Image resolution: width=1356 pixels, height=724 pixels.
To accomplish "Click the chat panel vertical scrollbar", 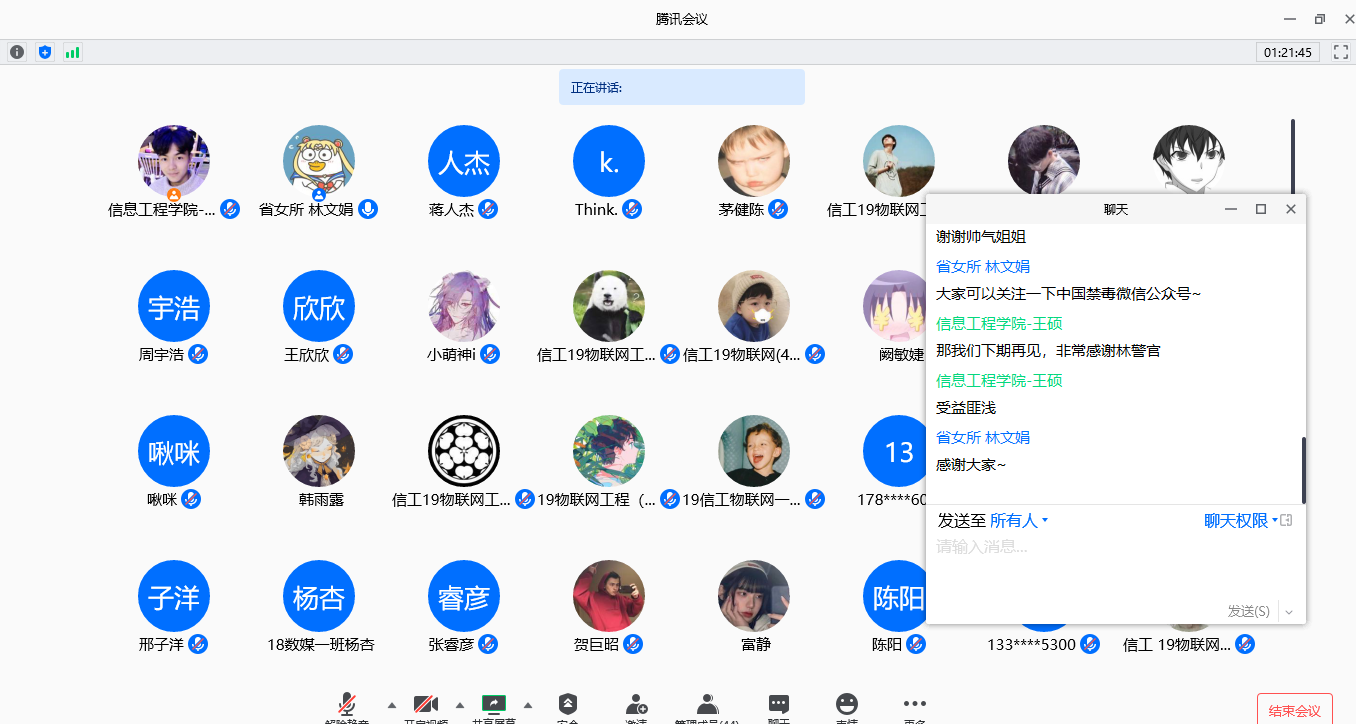I will (1303, 470).
